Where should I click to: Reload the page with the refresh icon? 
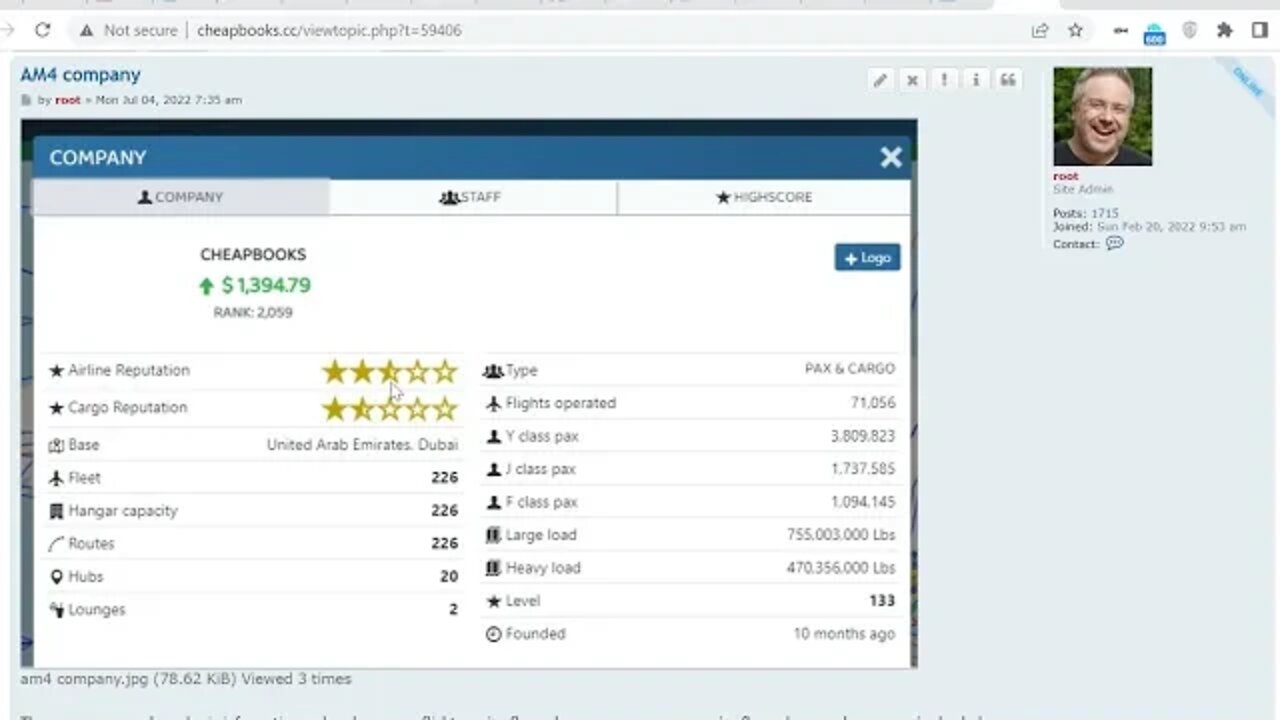(x=42, y=30)
